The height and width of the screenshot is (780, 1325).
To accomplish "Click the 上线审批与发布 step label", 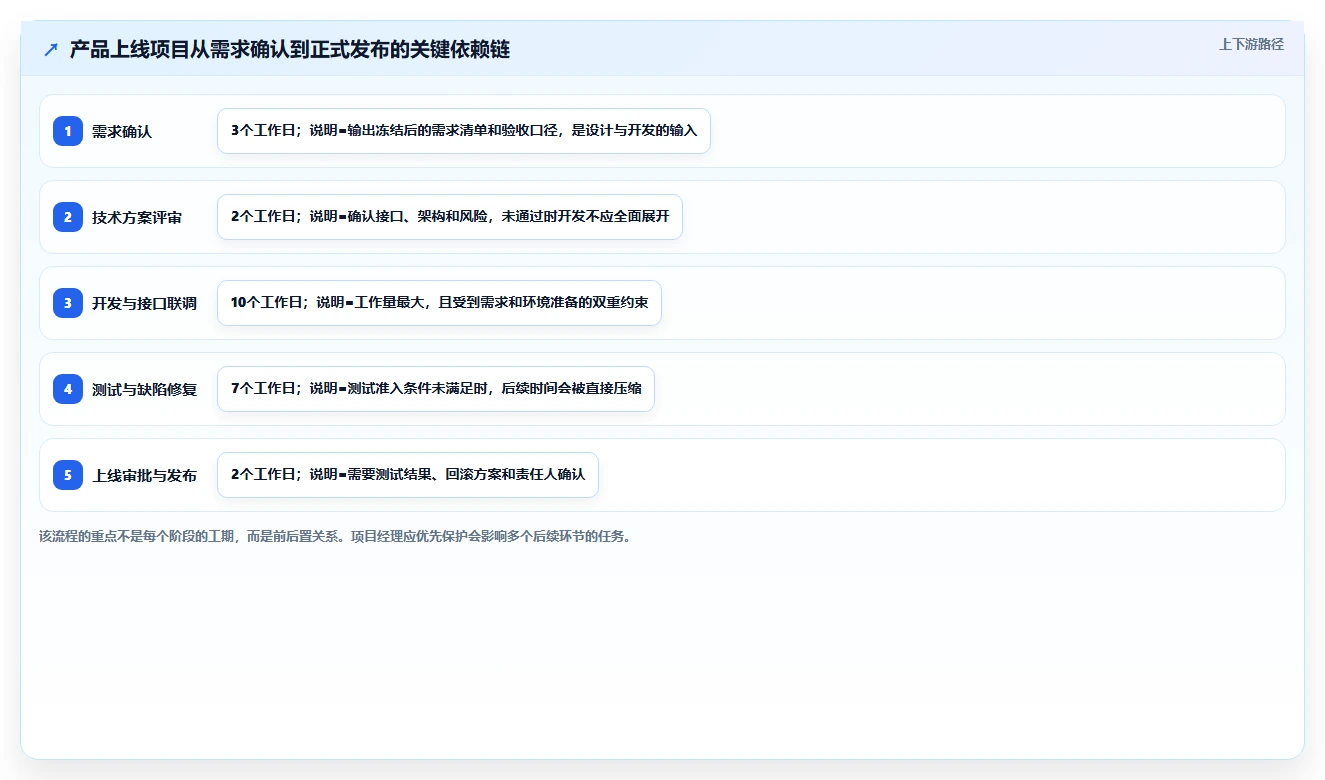I will tap(144, 475).
